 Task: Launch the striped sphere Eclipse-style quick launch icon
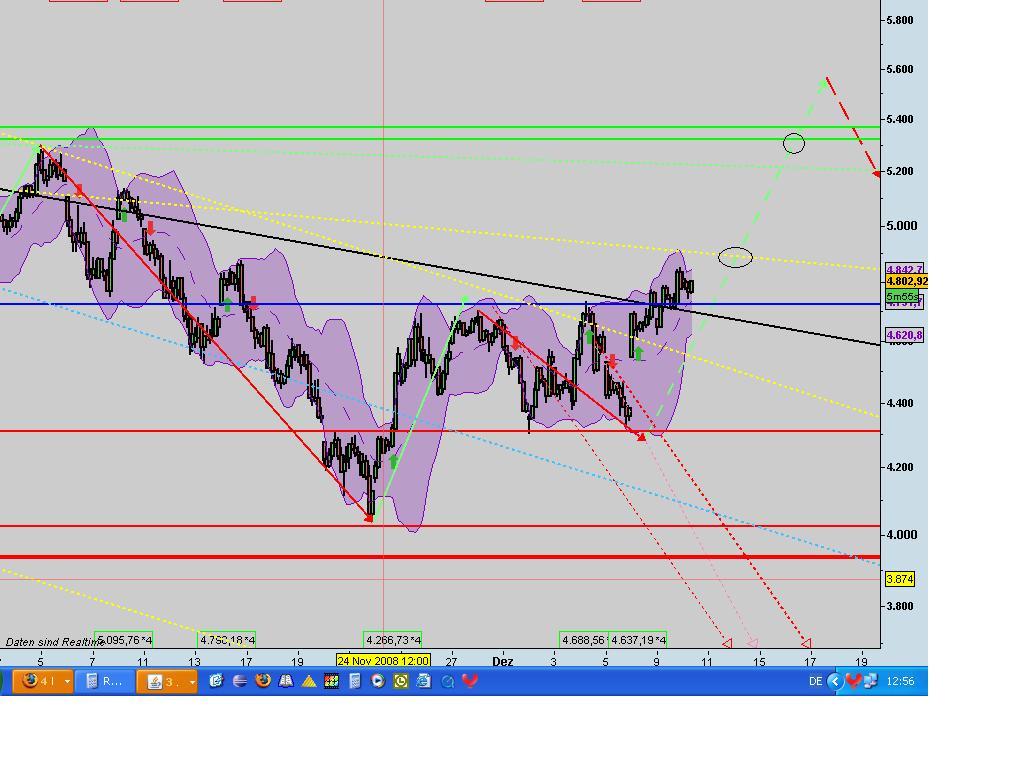(240, 681)
